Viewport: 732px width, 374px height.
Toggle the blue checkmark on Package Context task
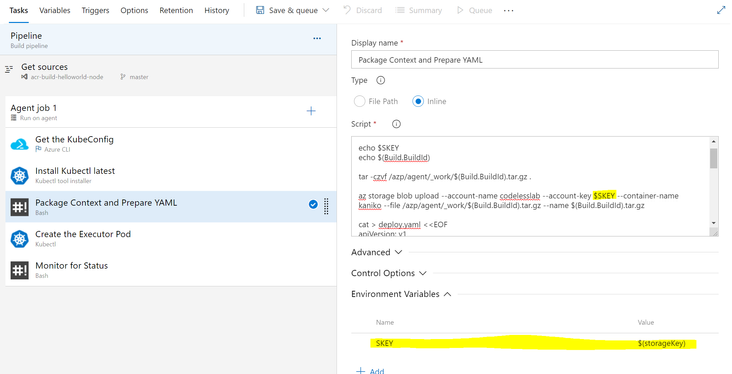point(313,204)
